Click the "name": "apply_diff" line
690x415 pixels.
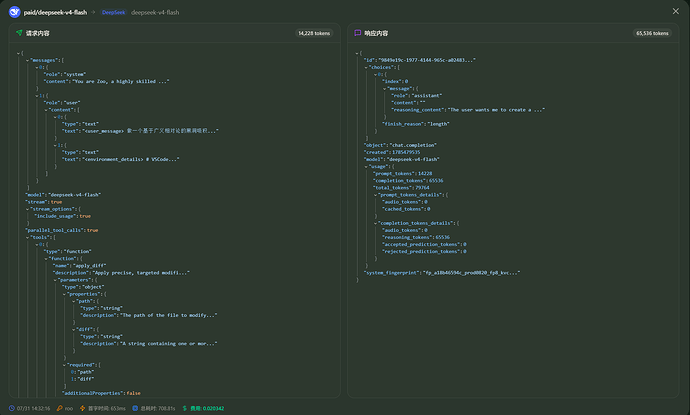(x=79, y=266)
